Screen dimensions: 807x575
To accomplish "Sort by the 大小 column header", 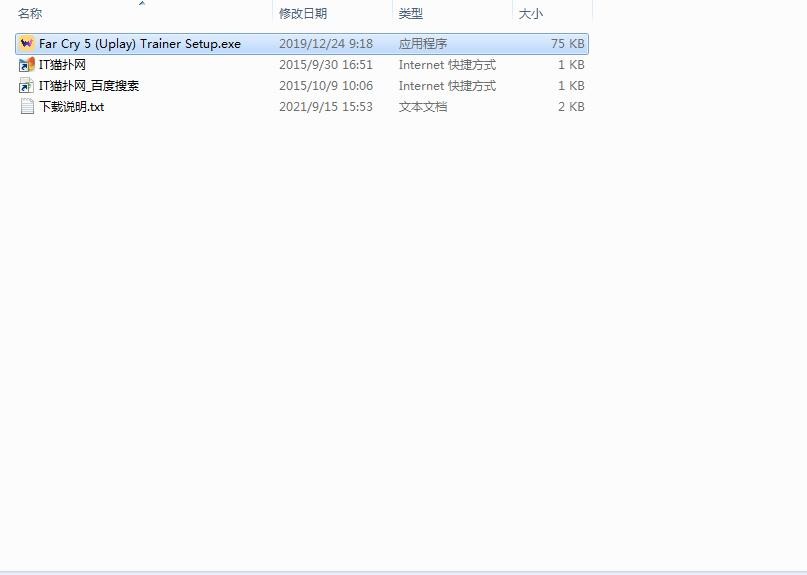I will 530,14.
